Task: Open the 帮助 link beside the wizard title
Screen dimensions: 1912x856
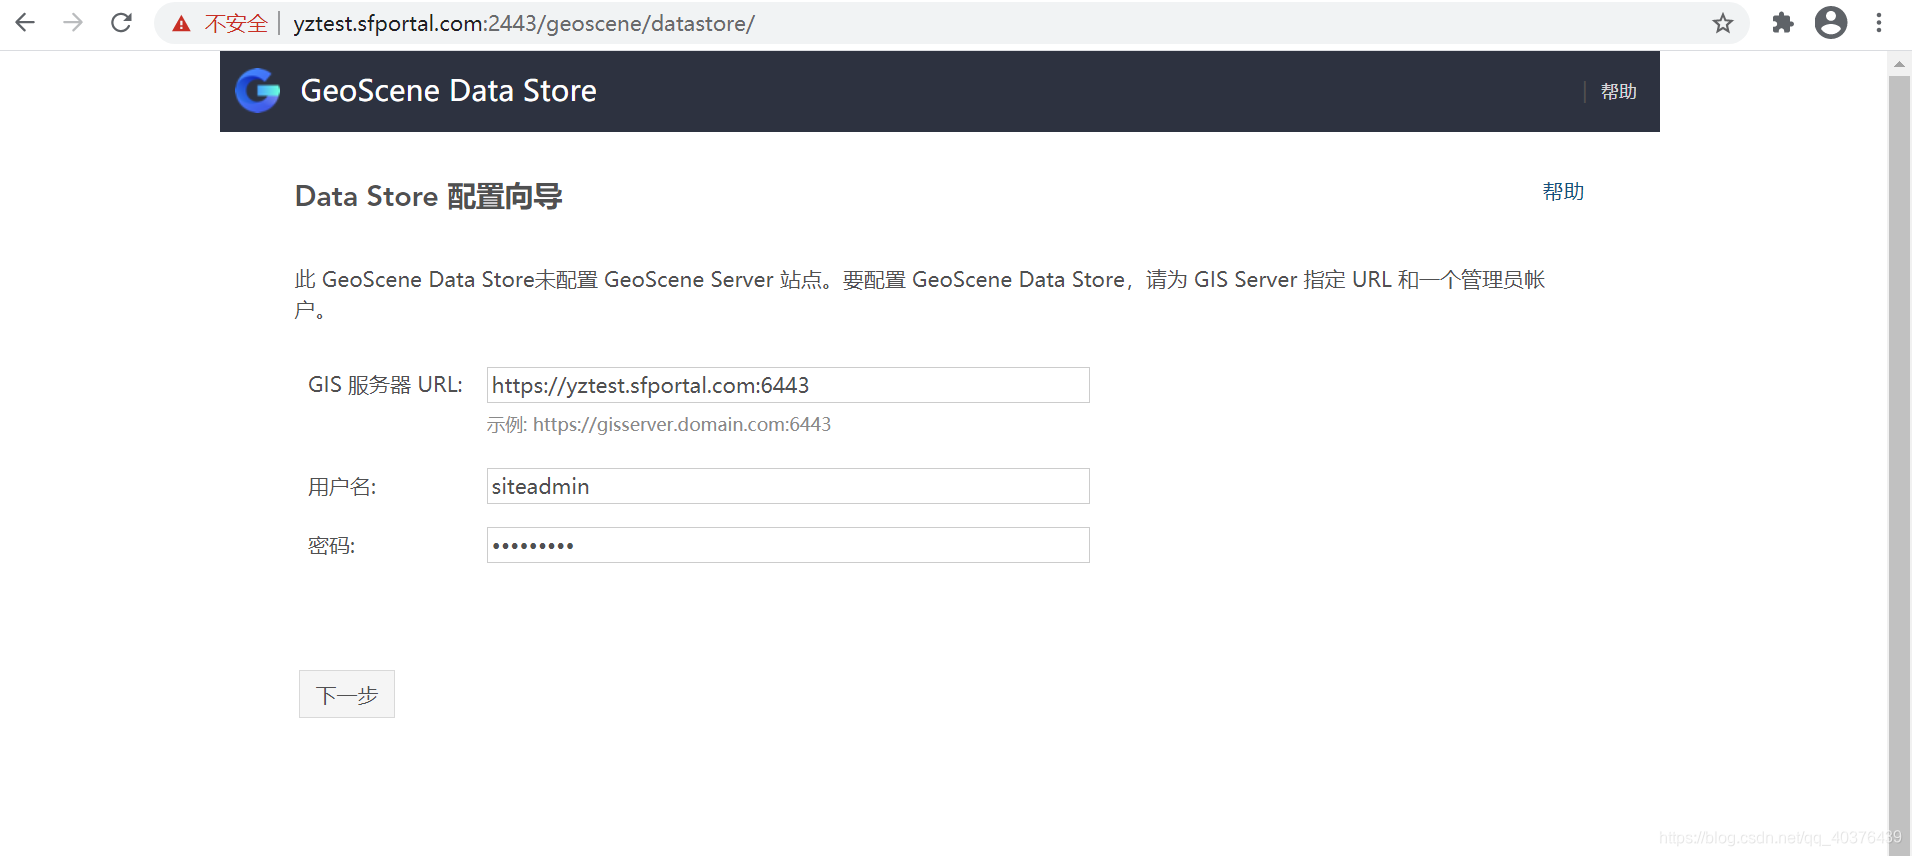Action: pos(1563,191)
